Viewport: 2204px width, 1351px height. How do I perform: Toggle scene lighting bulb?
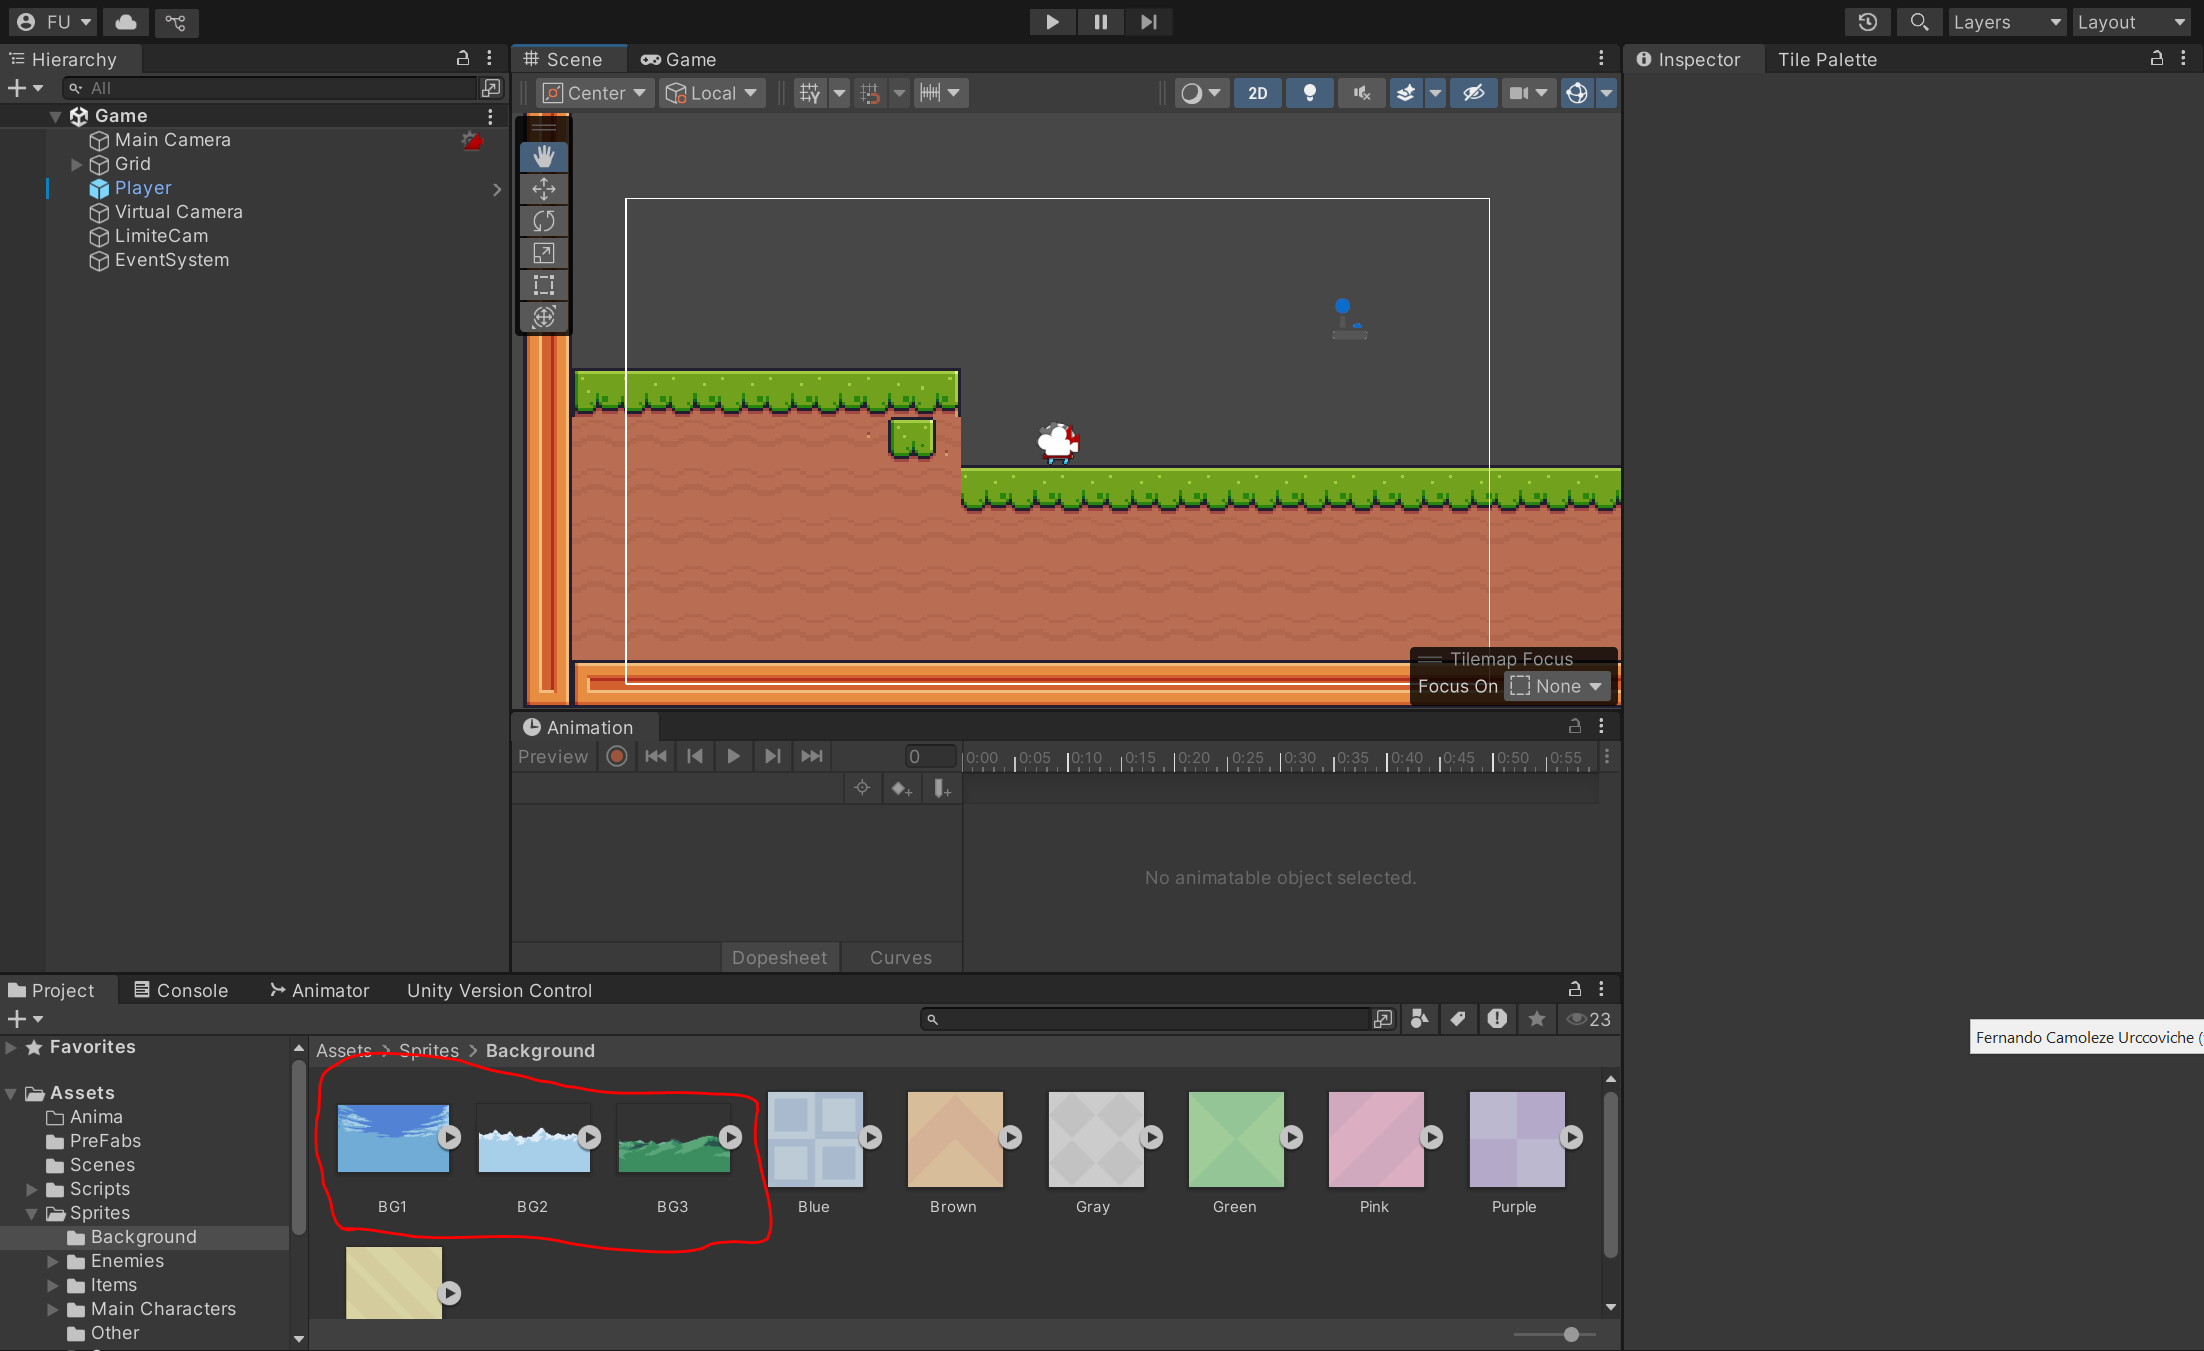coord(1309,93)
